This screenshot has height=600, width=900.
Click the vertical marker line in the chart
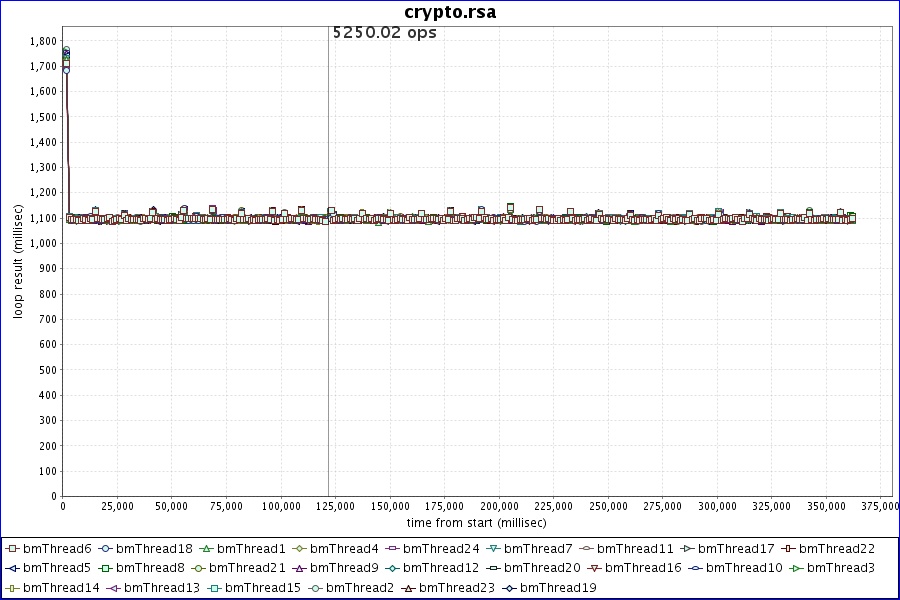point(328,300)
